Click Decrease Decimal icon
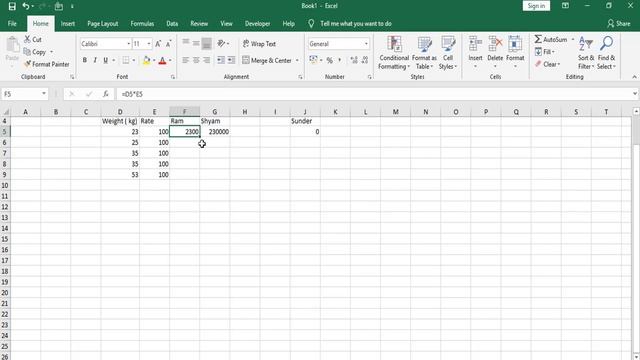Image resolution: width=640 pixels, height=360 pixels. click(x=365, y=60)
